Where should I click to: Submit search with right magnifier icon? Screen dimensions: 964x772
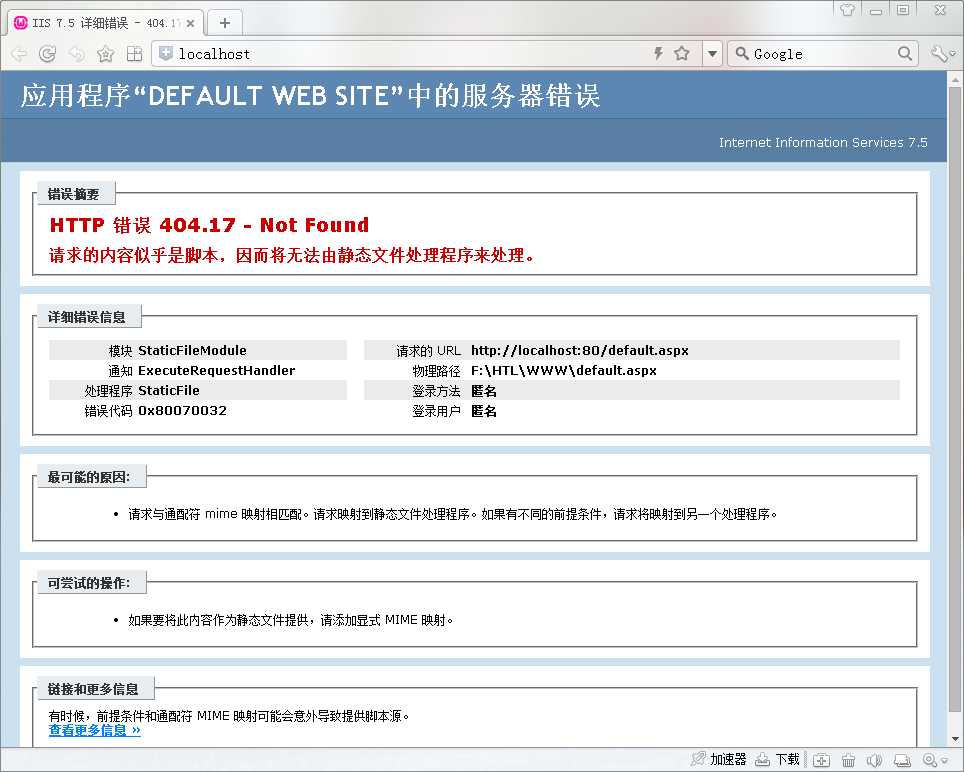click(x=904, y=53)
